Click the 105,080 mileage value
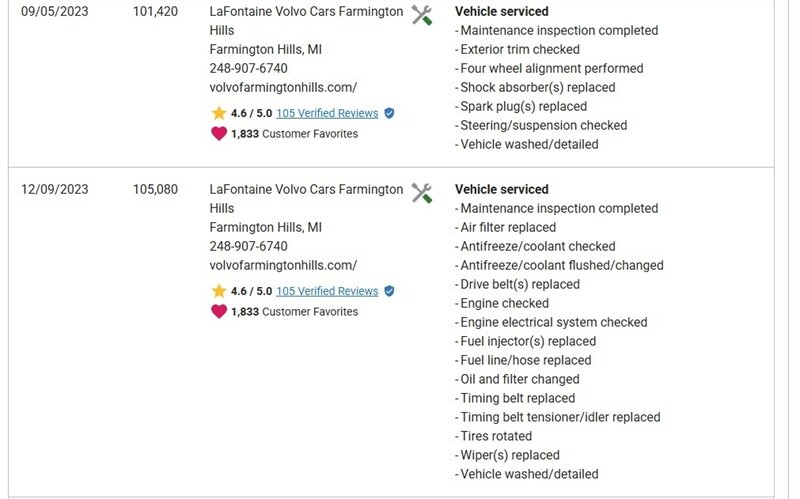This screenshot has width=800, height=499. tap(155, 189)
